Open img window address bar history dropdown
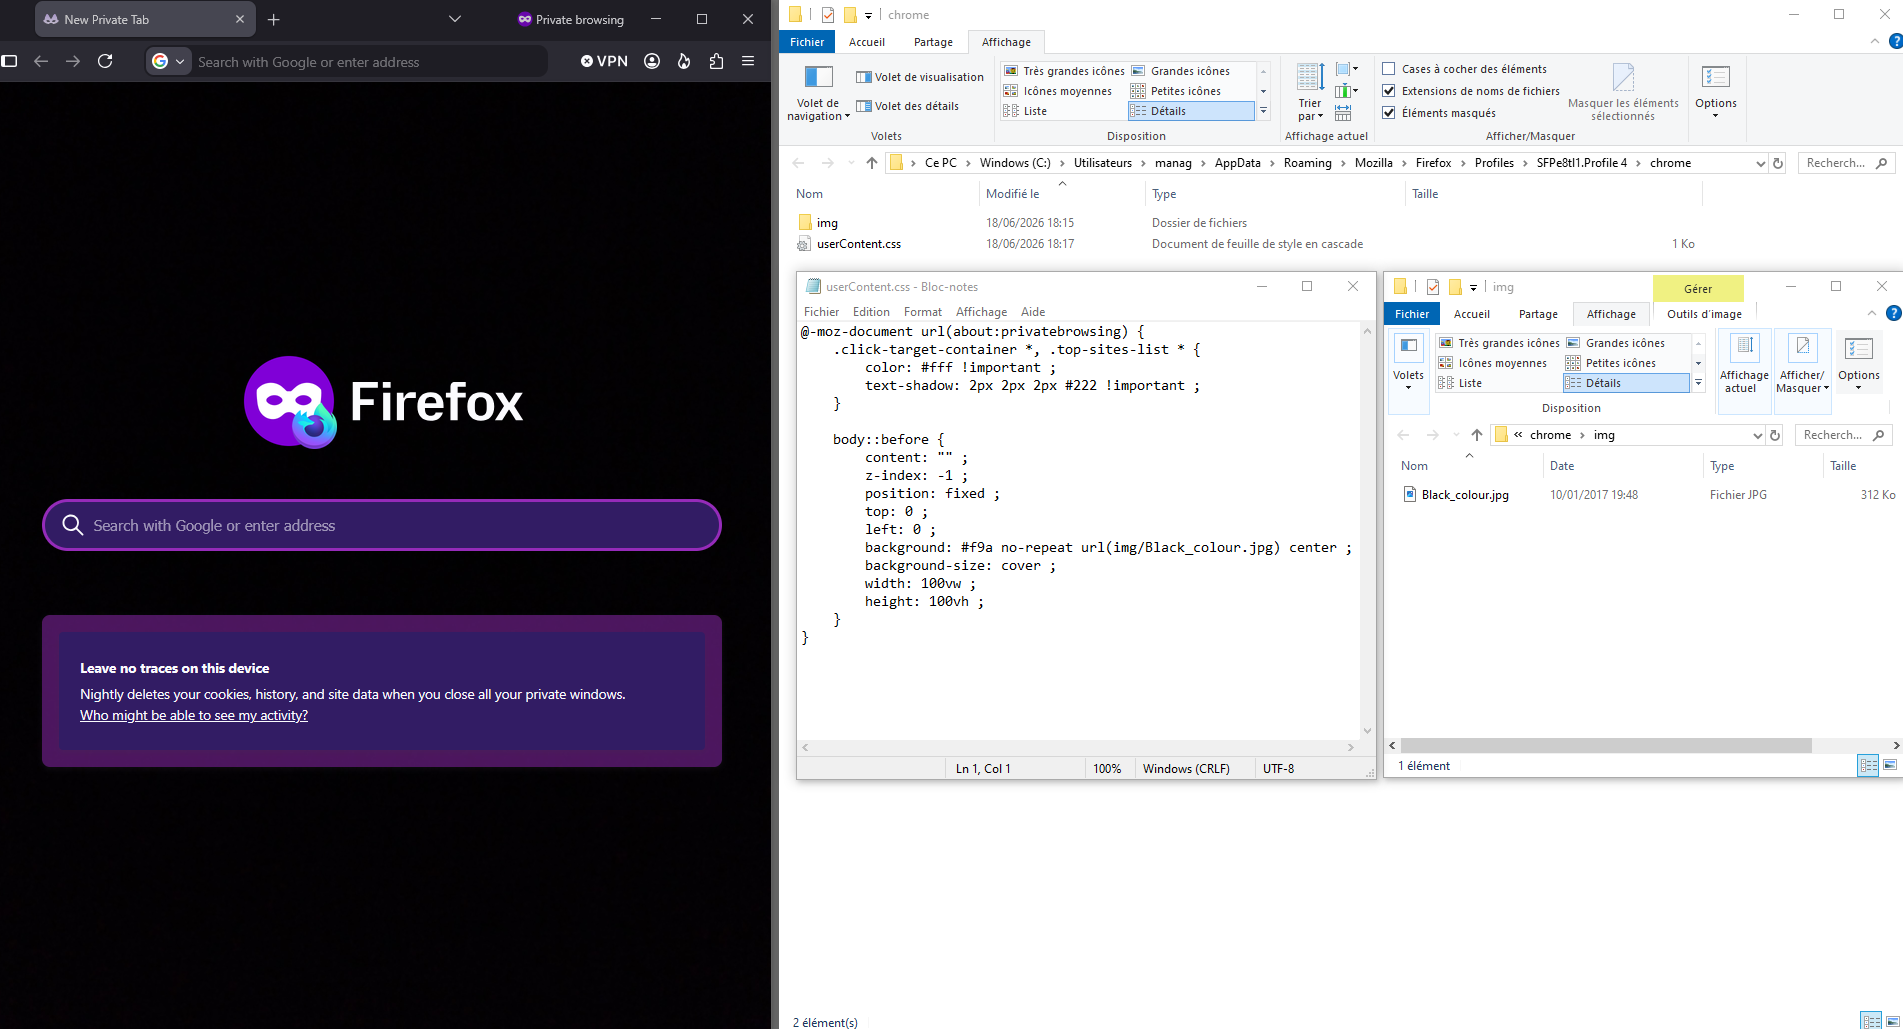 tap(1758, 435)
